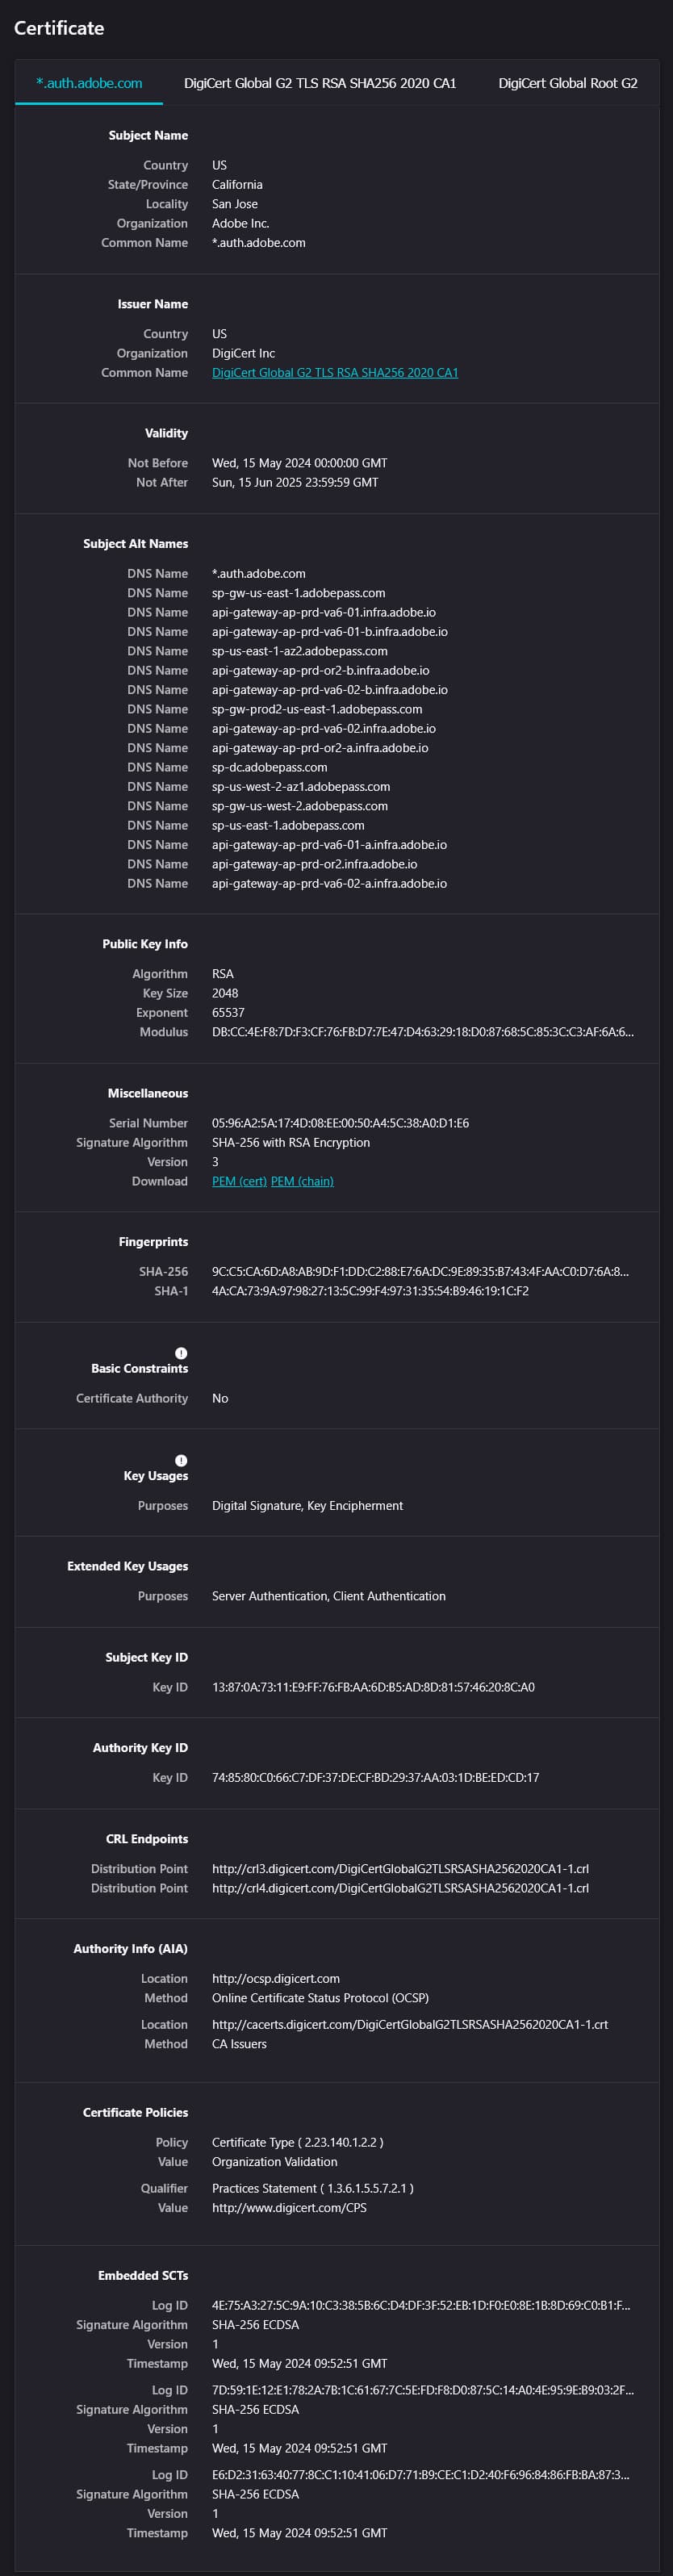Follow the issuer Common Name DigiCert link
Screen dimensions: 673x2576
pyautogui.click(x=335, y=373)
